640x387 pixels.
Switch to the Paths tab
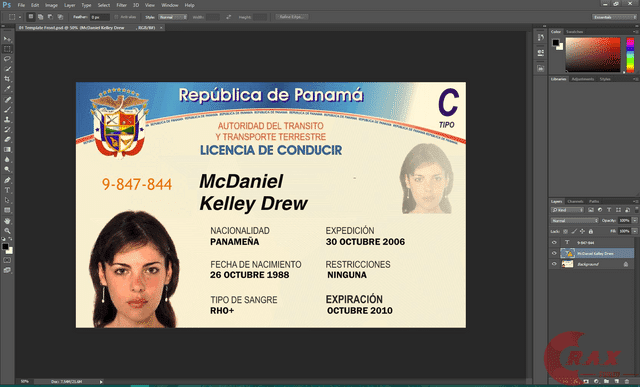click(594, 201)
